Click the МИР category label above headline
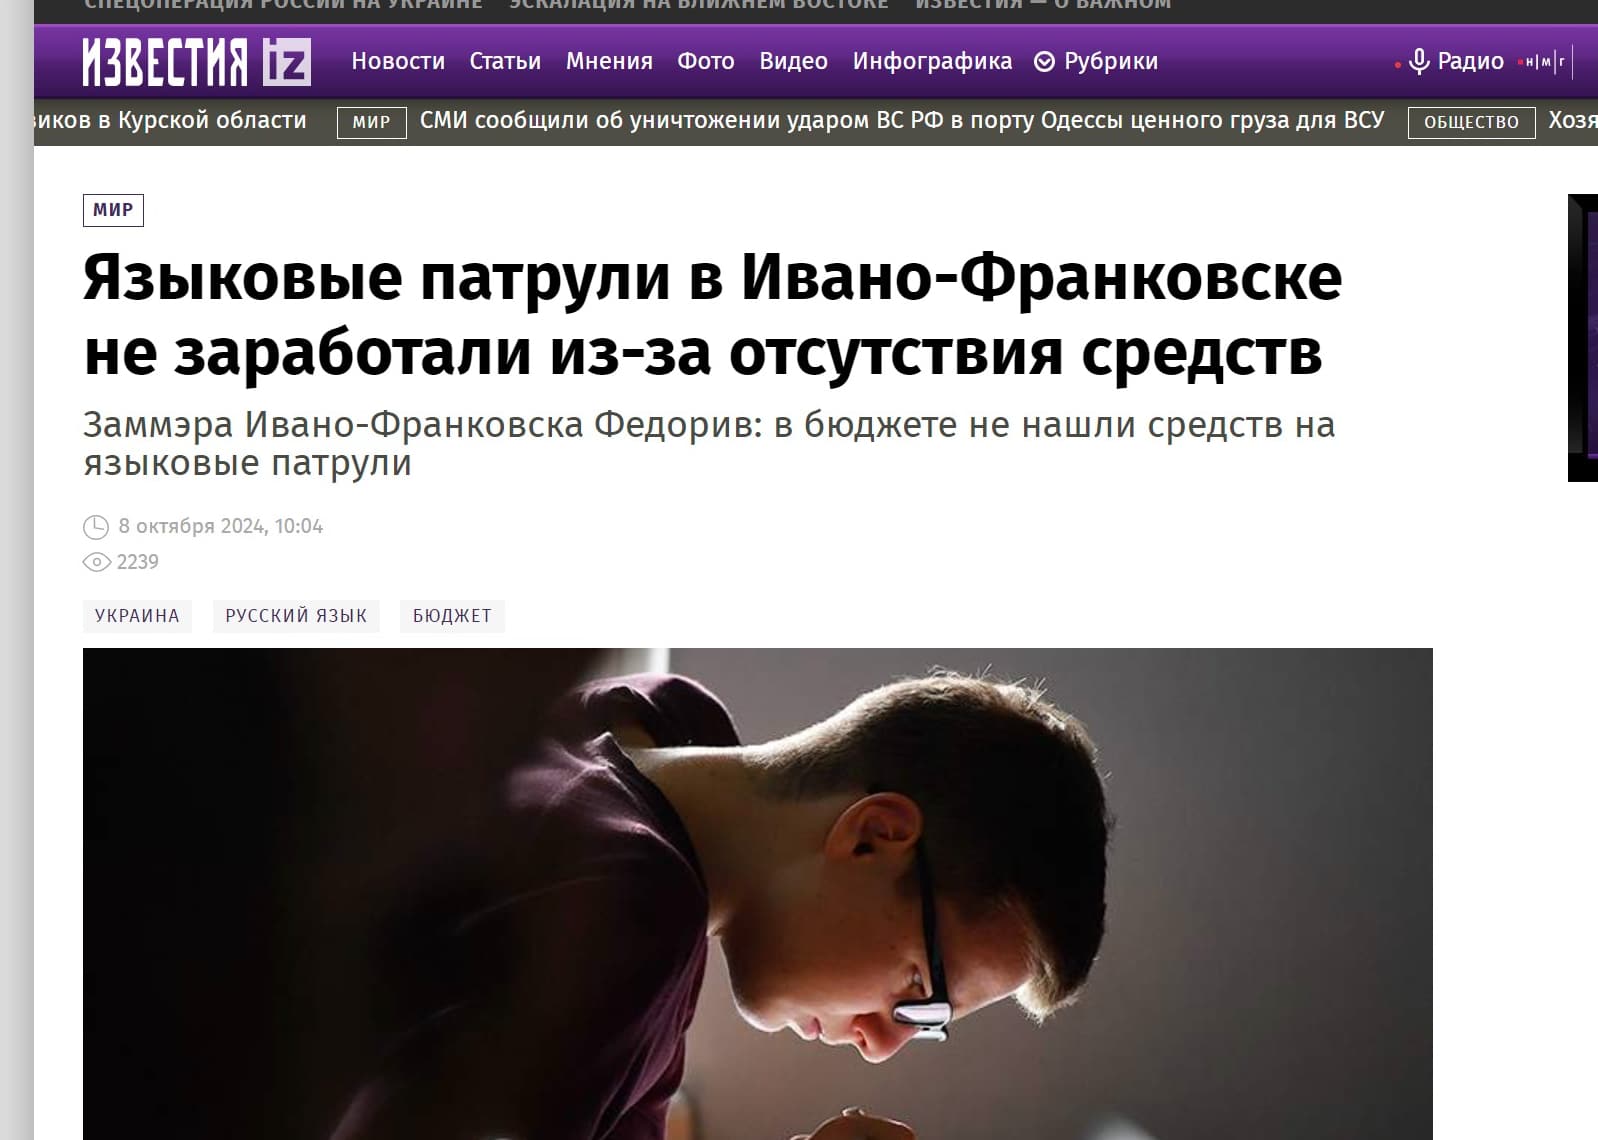 tap(113, 210)
